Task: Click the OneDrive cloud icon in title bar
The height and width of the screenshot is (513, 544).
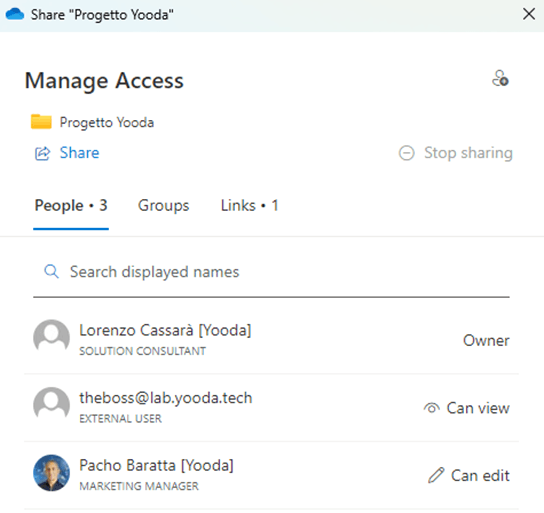Action: coord(15,15)
